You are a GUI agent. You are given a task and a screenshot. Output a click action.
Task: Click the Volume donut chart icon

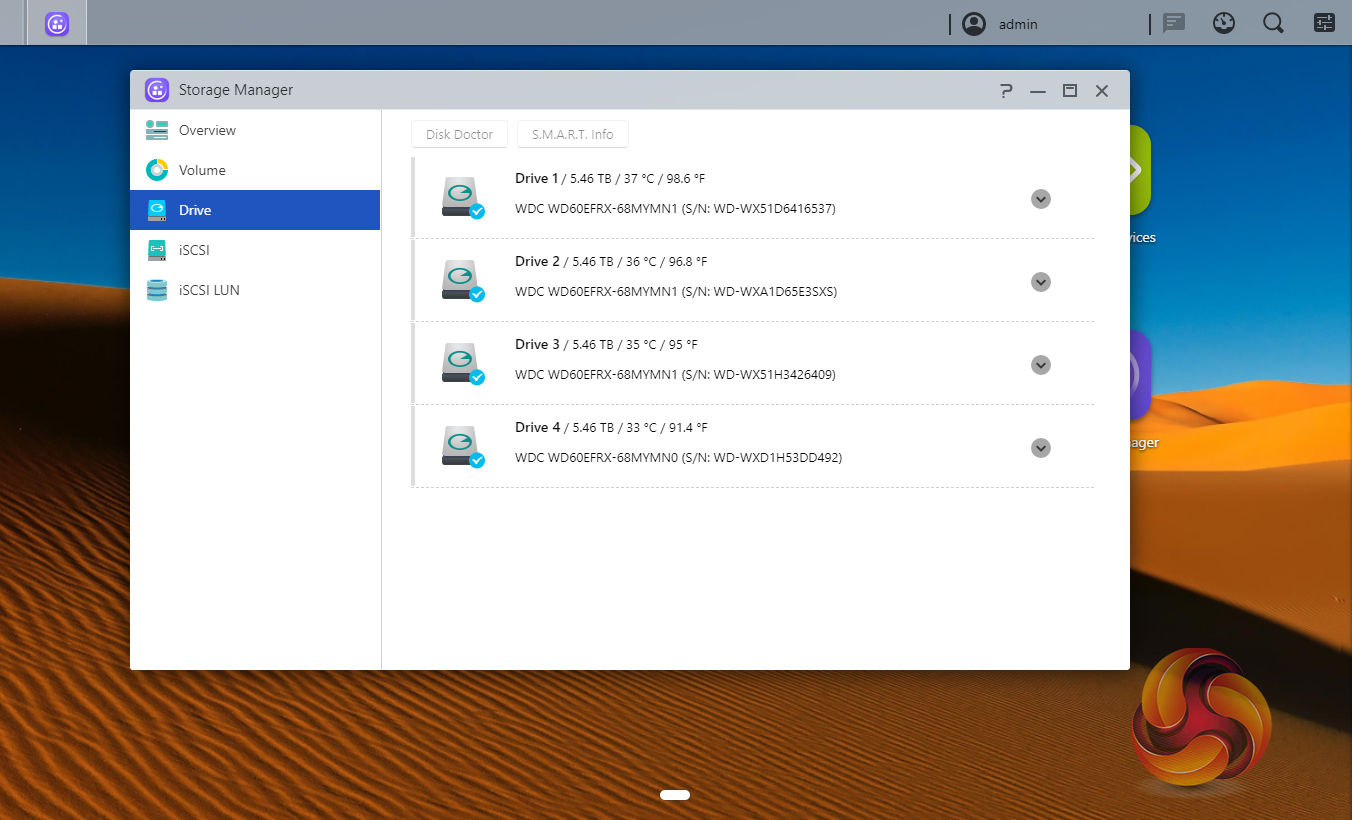click(157, 170)
